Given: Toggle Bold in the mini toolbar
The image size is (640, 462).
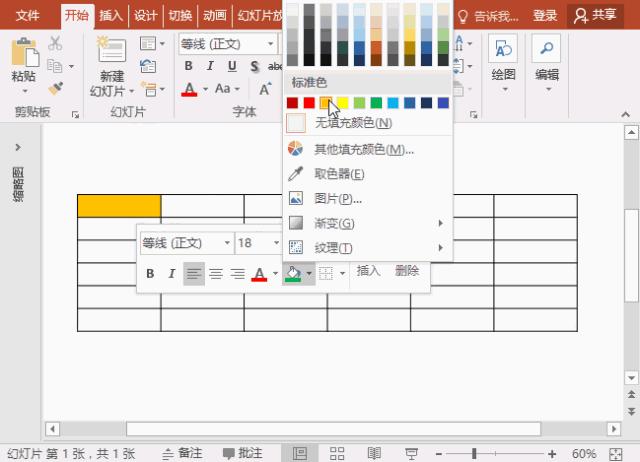Looking at the screenshot, I should tap(150, 273).
